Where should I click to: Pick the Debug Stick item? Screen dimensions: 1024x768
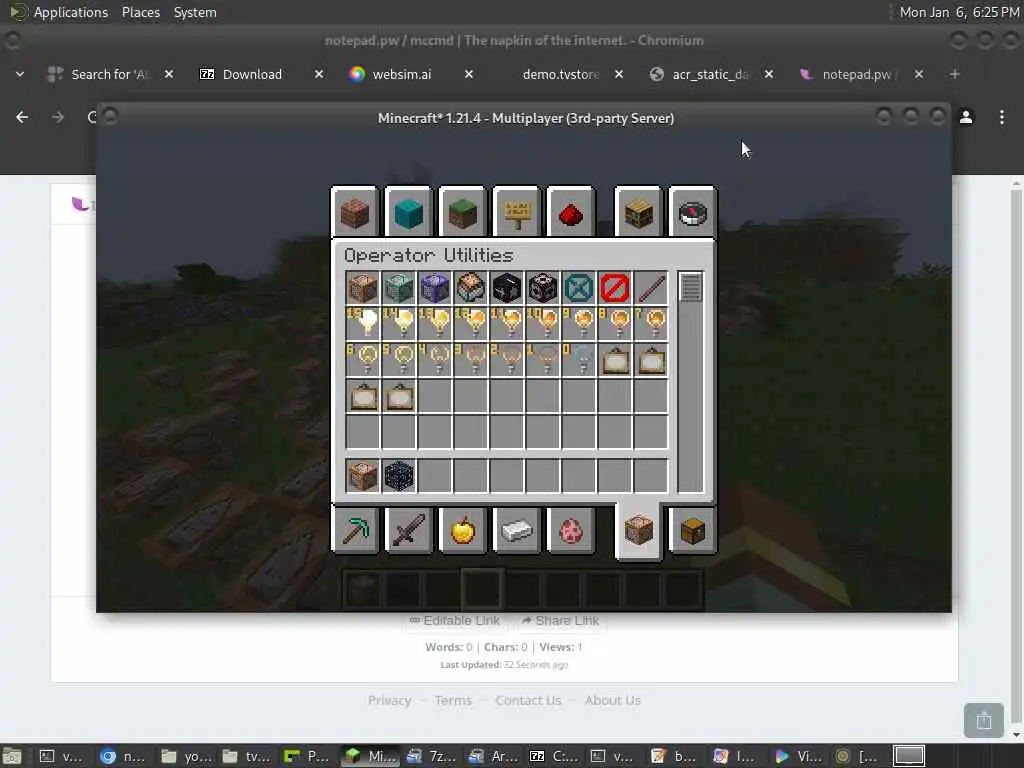click(x=650, y=288)
